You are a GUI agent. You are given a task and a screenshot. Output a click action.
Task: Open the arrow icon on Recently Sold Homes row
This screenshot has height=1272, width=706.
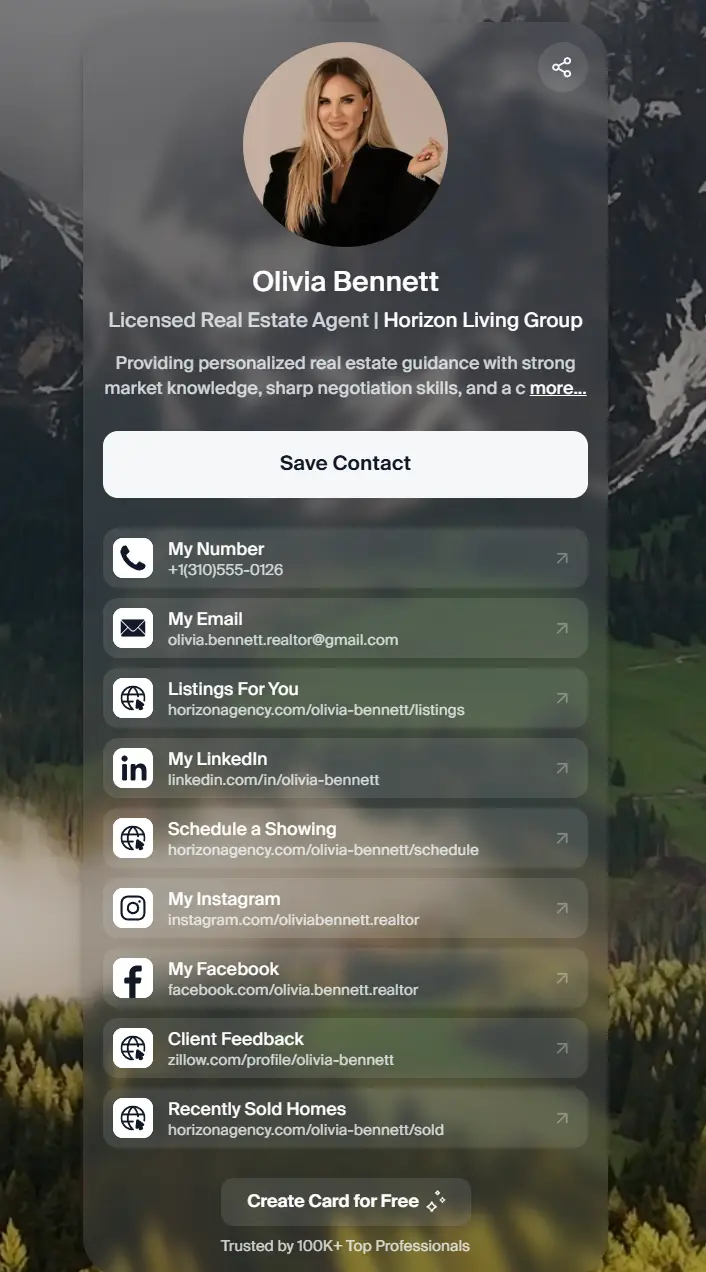pos(562,1118)
